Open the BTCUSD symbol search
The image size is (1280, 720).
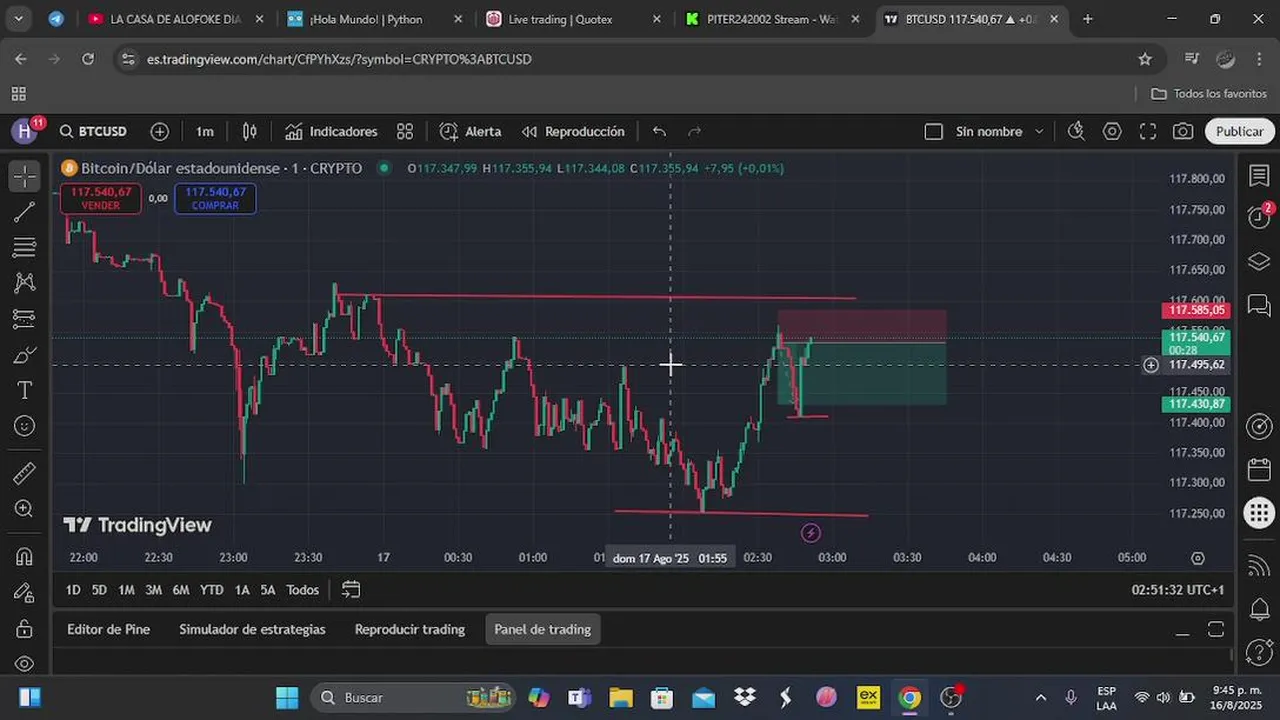click(x=93, y=131)
